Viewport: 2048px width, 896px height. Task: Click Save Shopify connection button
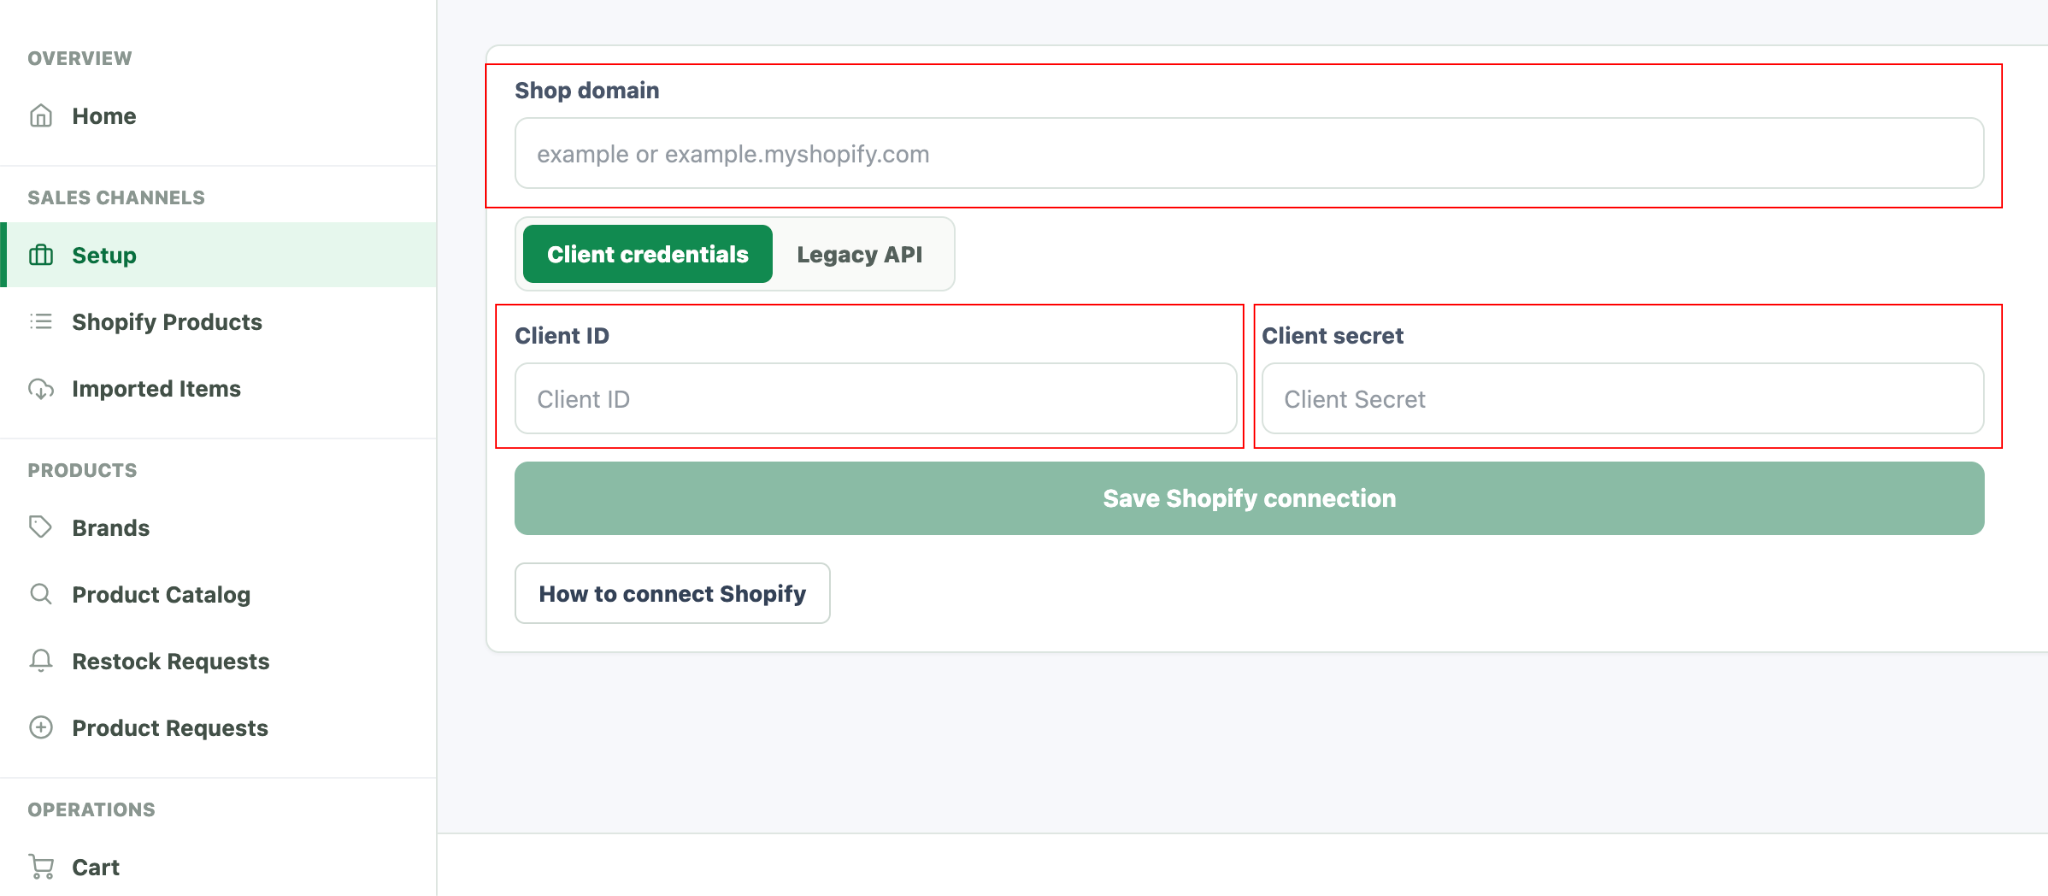1249,498
